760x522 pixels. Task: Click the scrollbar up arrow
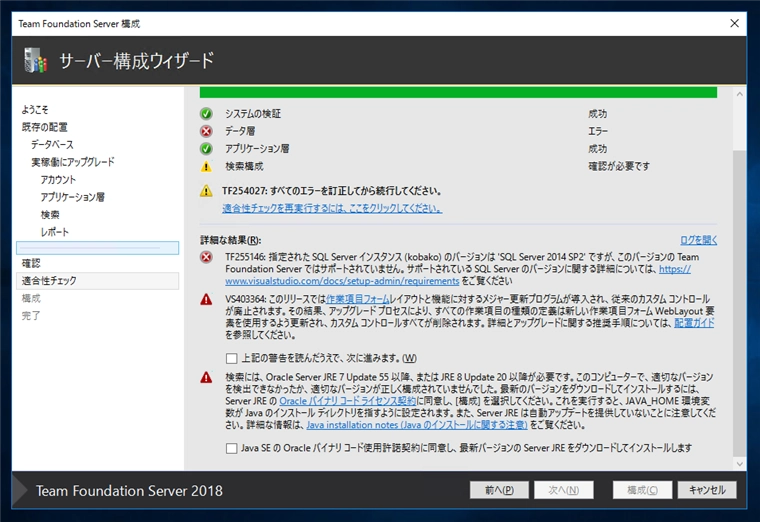click(739, 94)
